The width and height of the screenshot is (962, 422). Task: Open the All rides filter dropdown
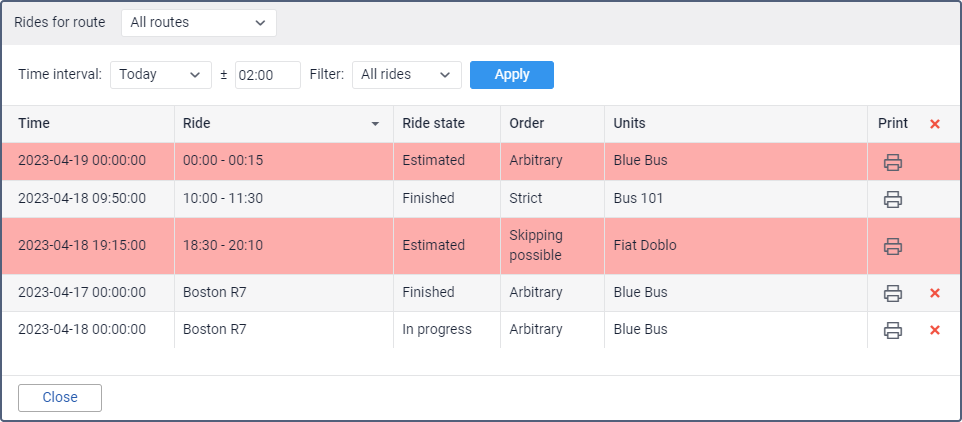[407, 75]
